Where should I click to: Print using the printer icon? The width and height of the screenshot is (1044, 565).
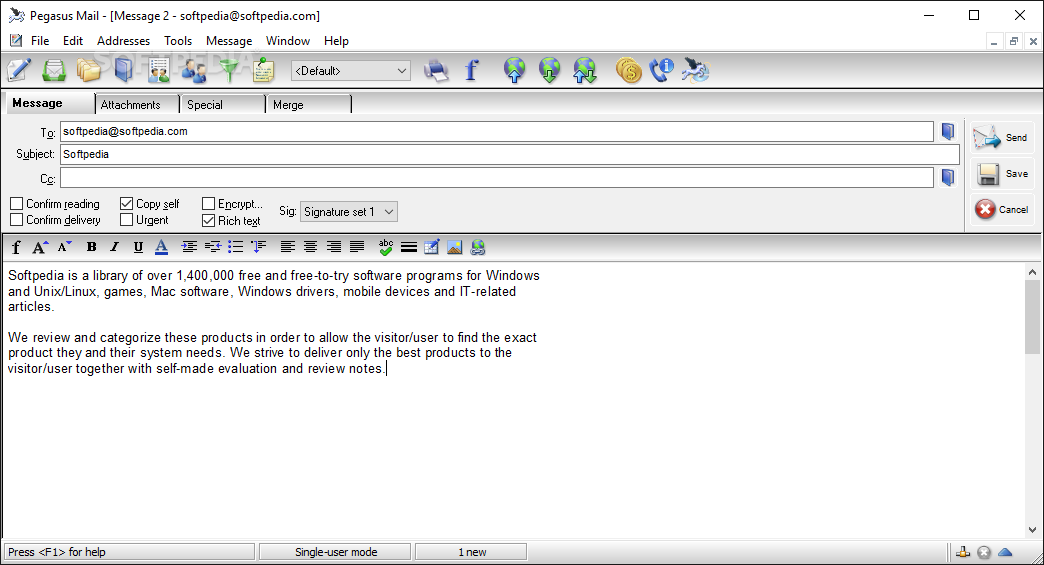coord(436,70)
